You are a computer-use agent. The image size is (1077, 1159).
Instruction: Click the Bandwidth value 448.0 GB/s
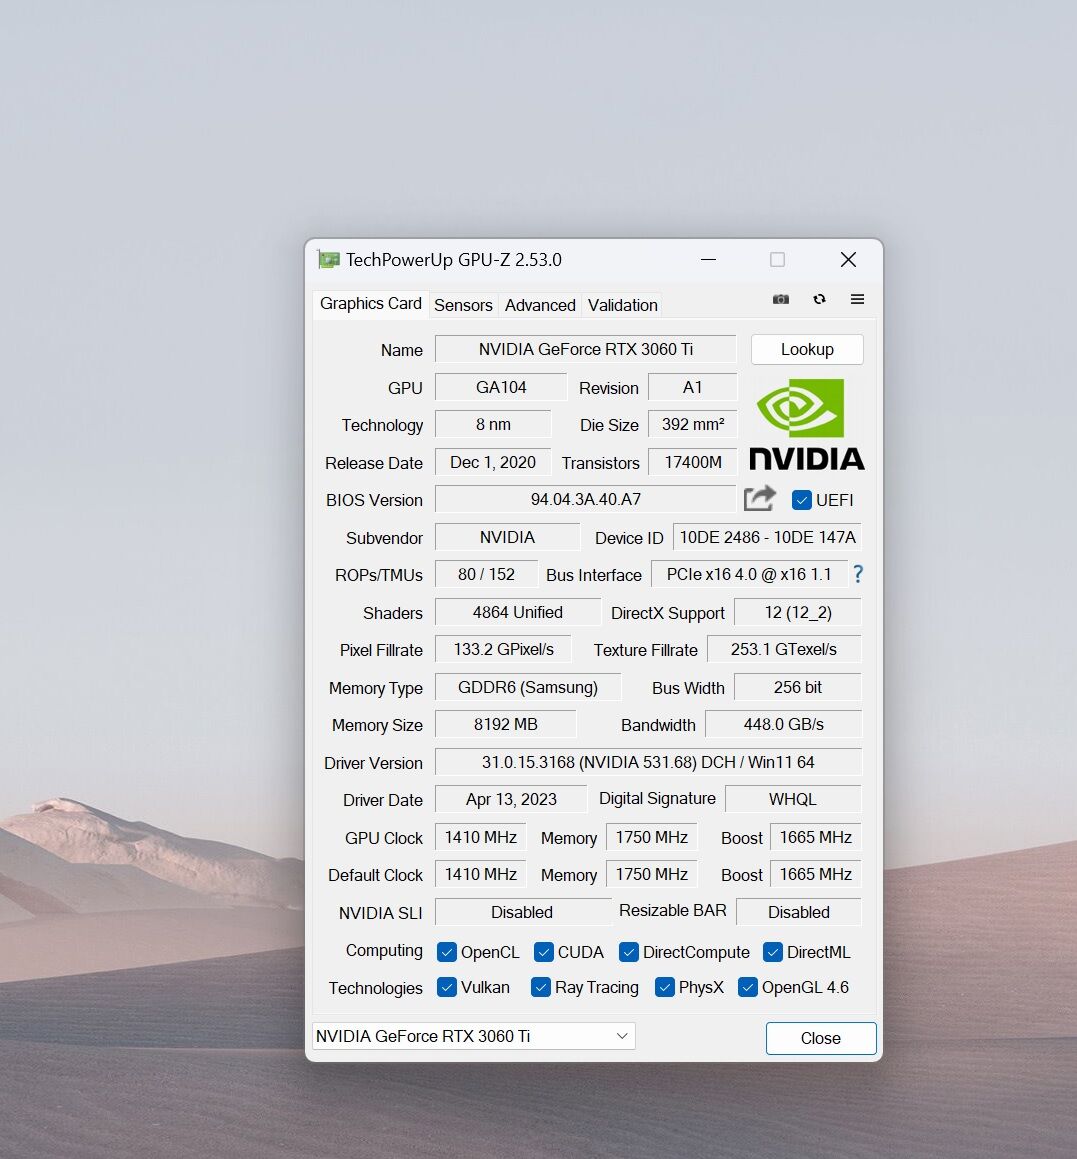coord(784,724)
